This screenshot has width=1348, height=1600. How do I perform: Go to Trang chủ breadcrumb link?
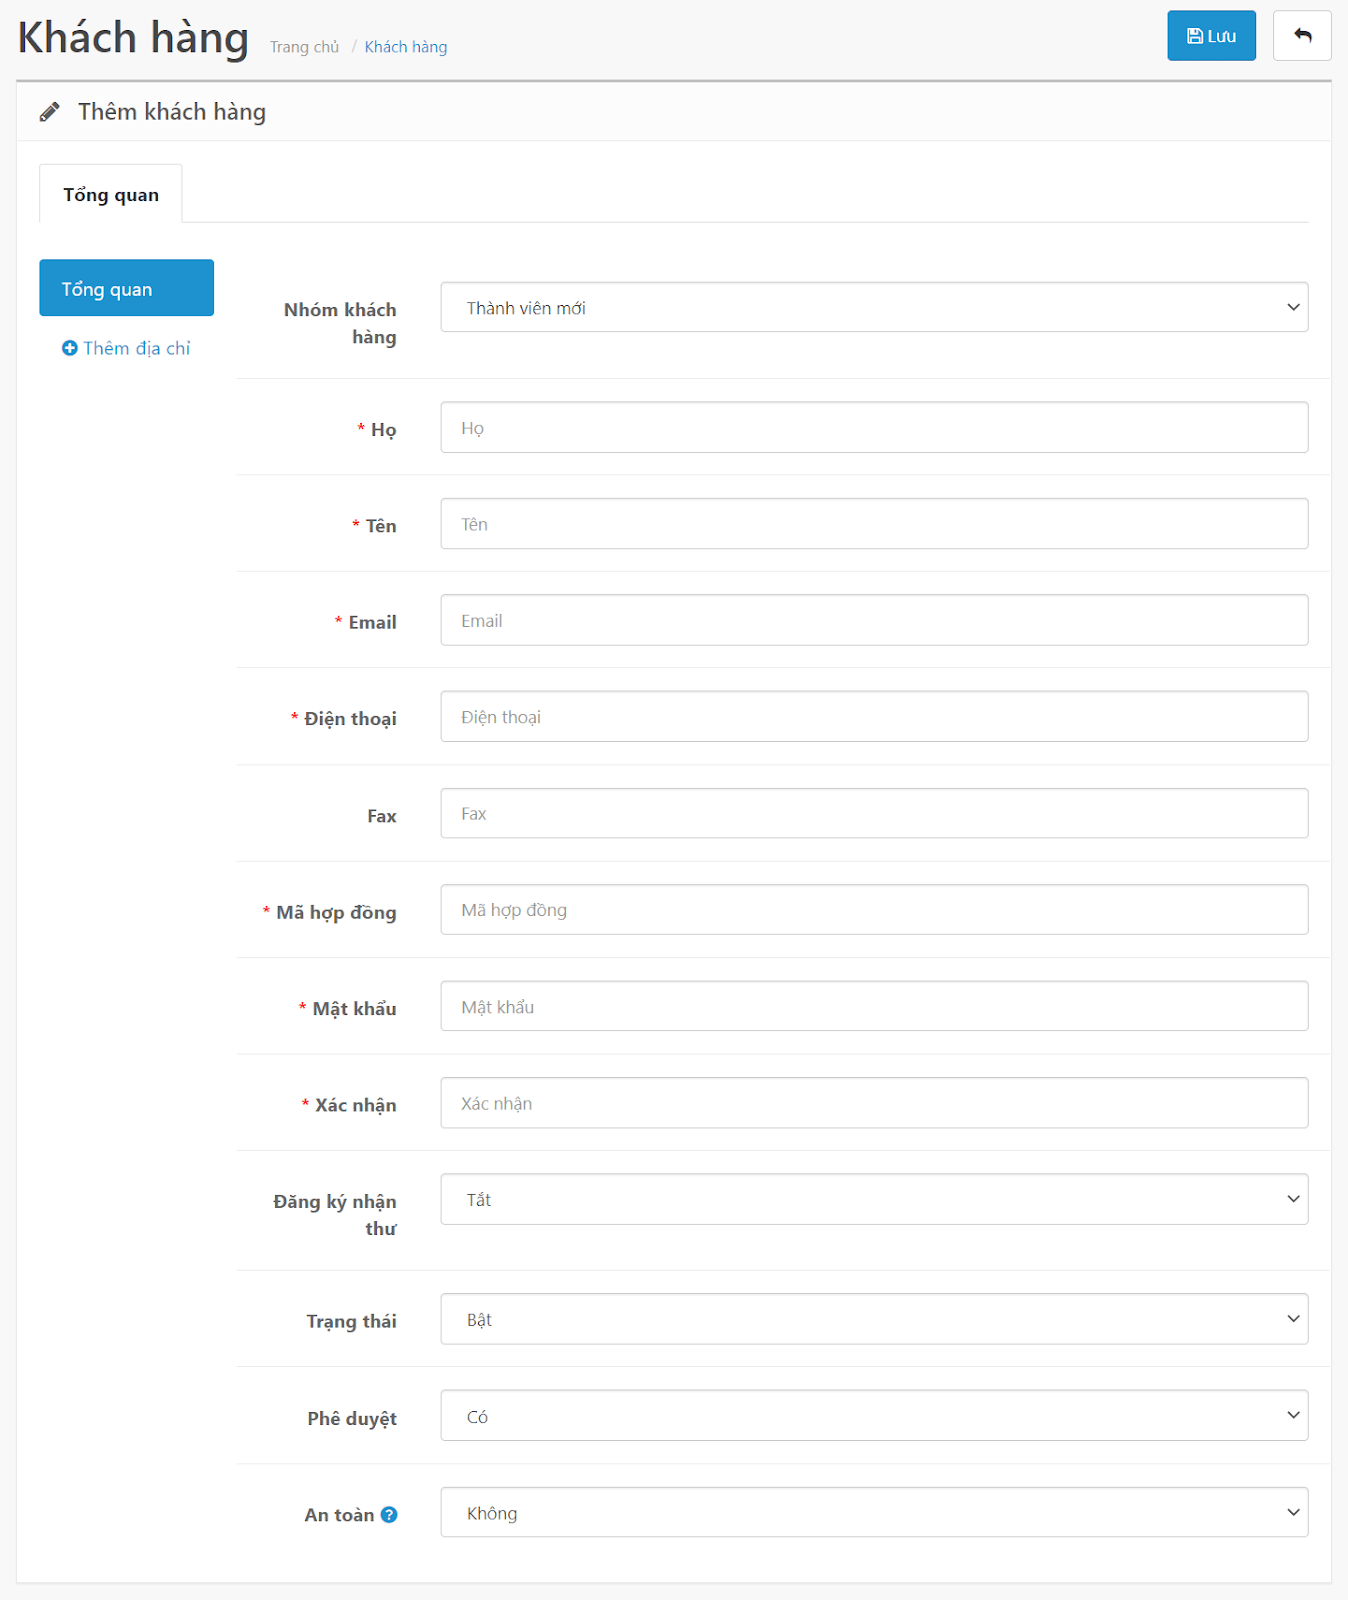304,47
